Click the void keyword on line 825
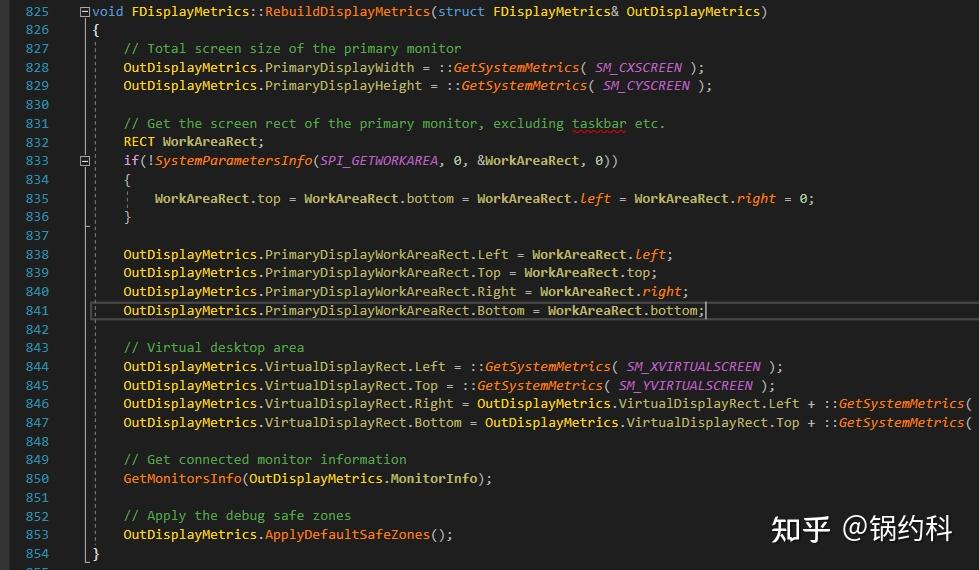The height and width of the screenshot is (570, 979). [107, 11]
